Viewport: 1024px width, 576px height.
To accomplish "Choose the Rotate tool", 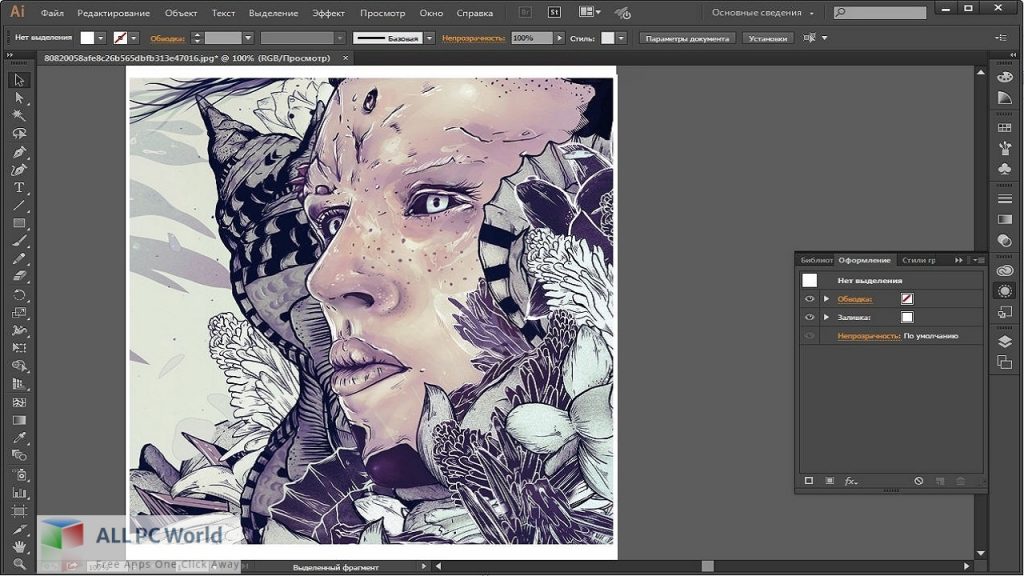I will (x=18, y=295).
